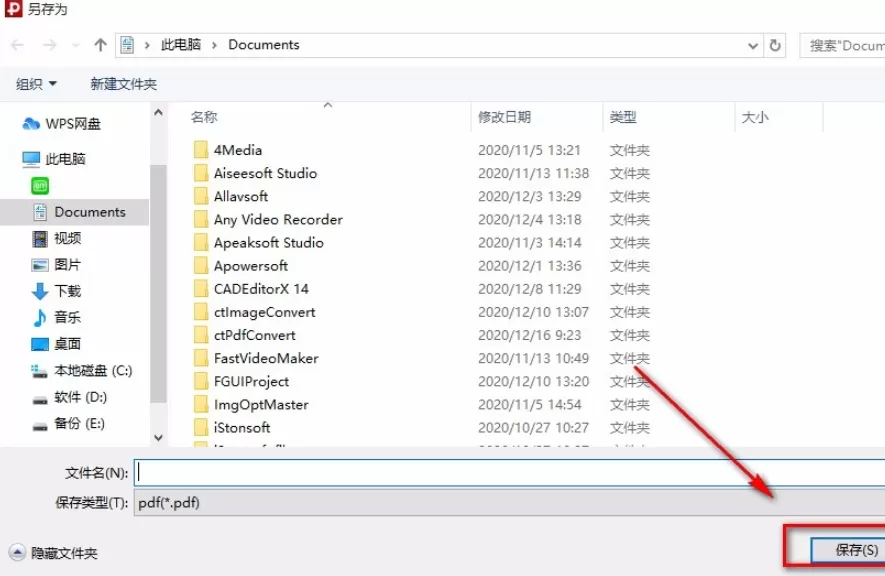Image resolution: width=885 pixels, height=576 pixels.
Task: Click folder icon of ImgOptMaster
Action: pos(200,404)
